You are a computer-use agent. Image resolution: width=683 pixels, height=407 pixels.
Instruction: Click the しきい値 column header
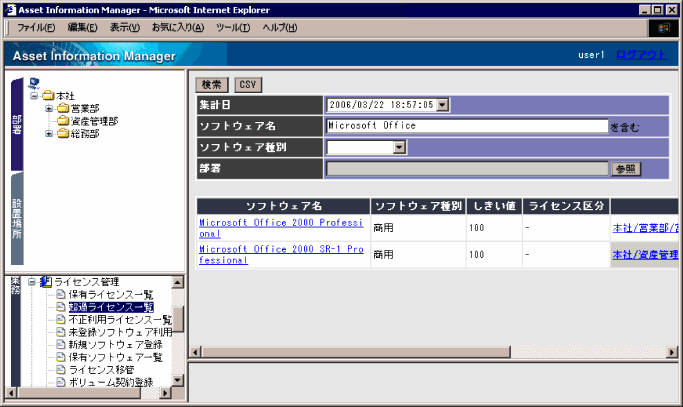pyautogui.click(x=494, y=206)
